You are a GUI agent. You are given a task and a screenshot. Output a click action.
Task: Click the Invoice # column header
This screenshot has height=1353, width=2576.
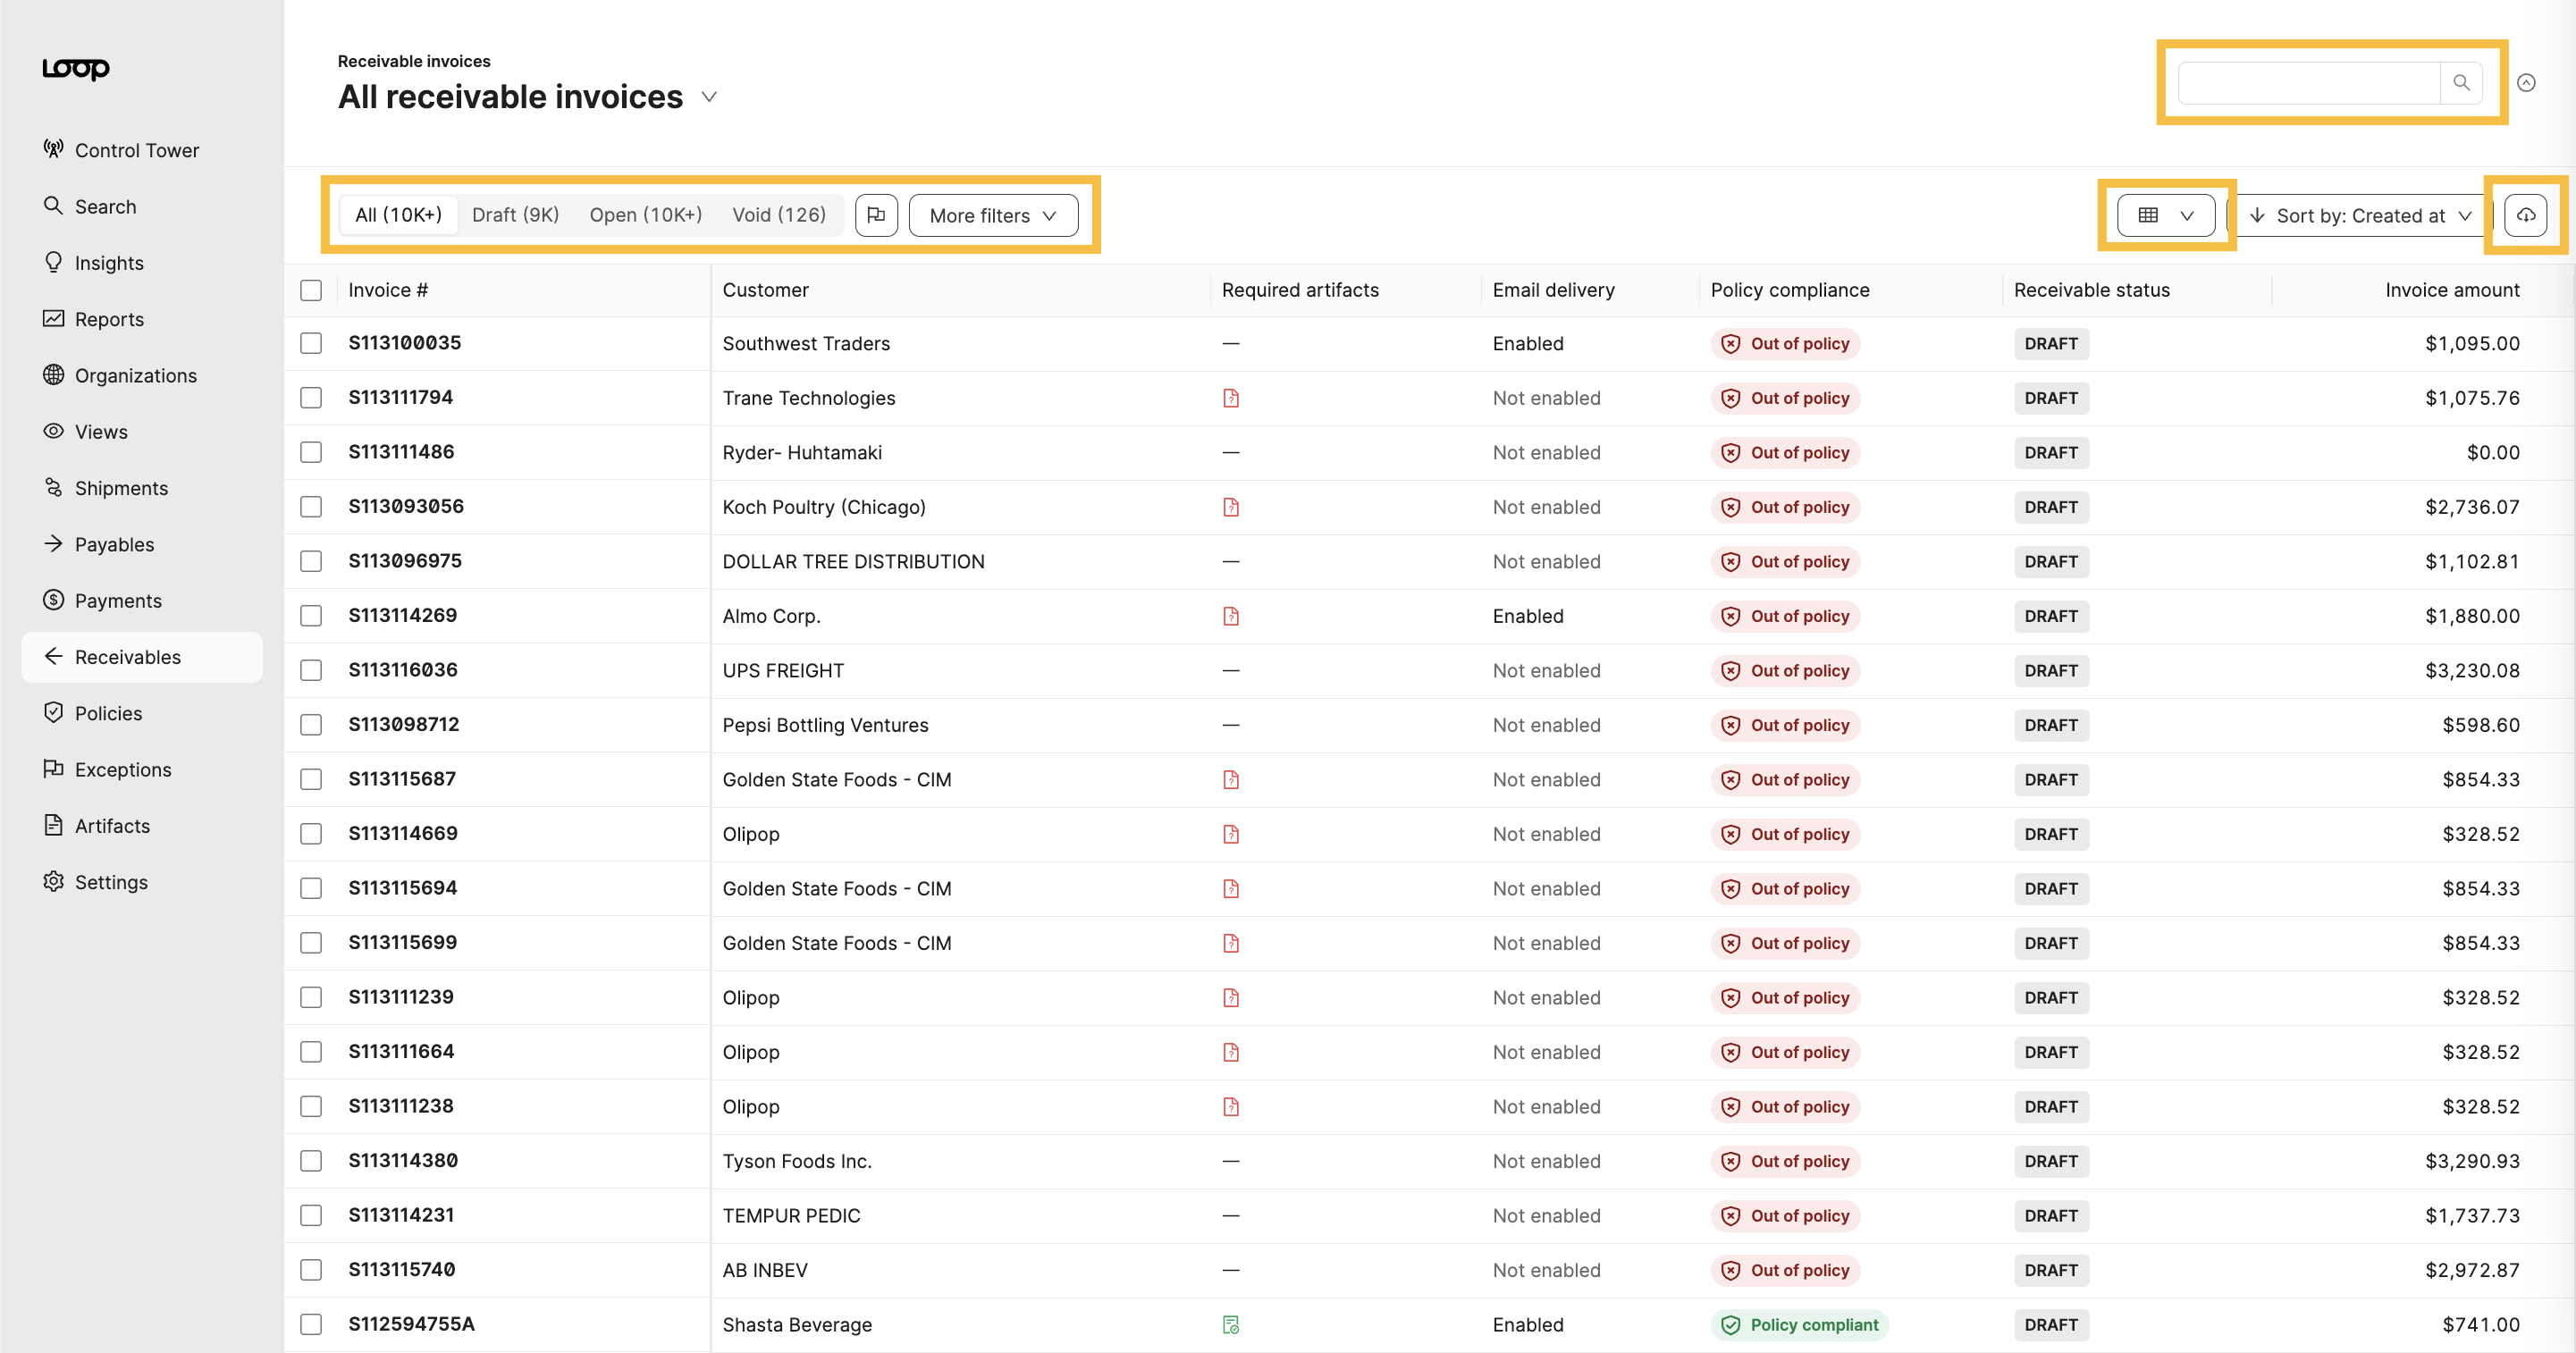[388, 290]
